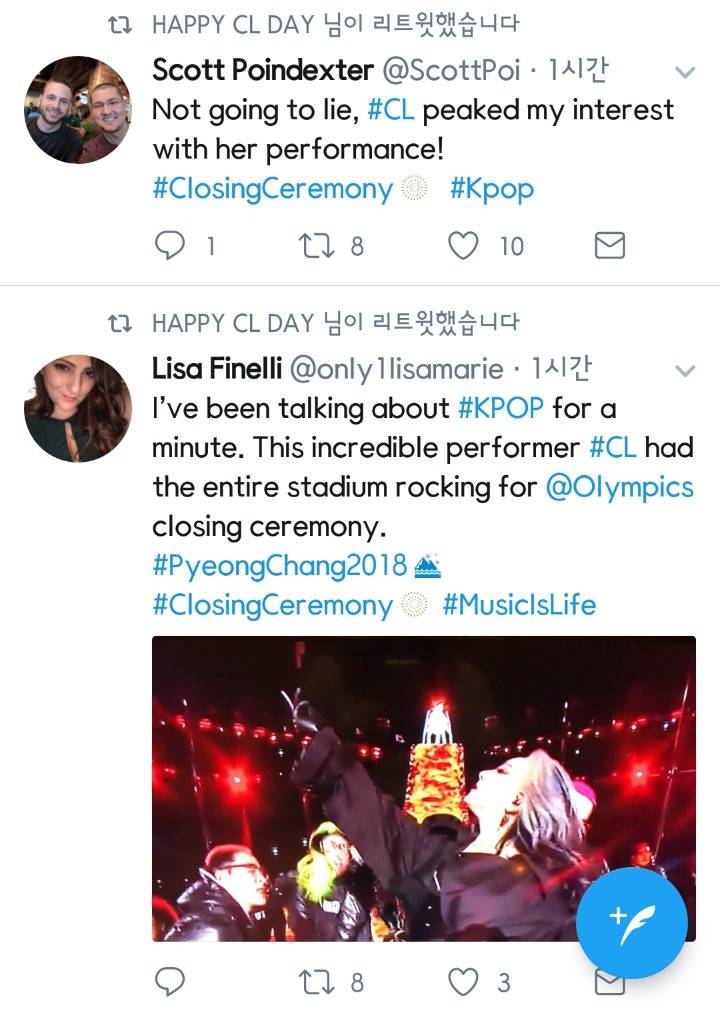Reply to Lisa Finelli's tweet
Image resolution: width=720 pixels, height=1011 pixels.
coord(171,982)
